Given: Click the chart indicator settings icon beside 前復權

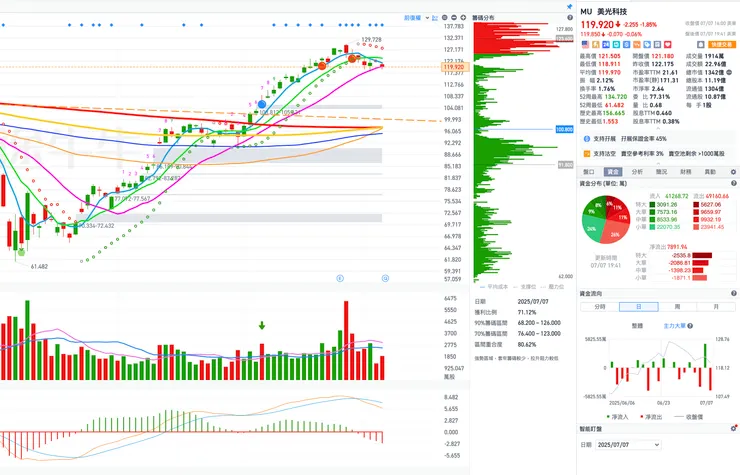Looking at the screenshot, I should tap(435, 17).
